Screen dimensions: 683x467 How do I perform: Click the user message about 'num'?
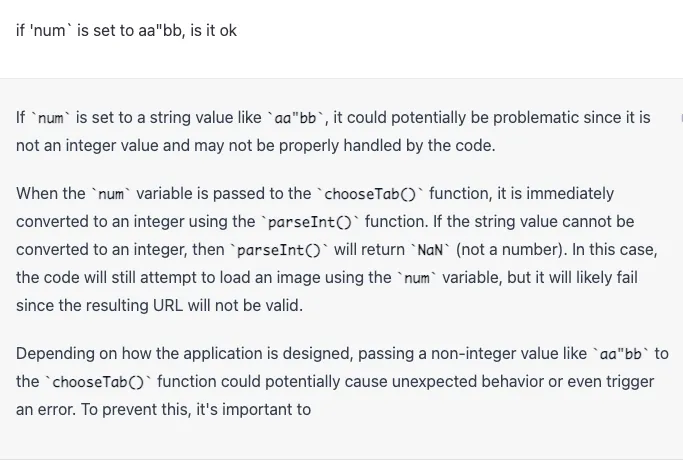click(126, 31)
